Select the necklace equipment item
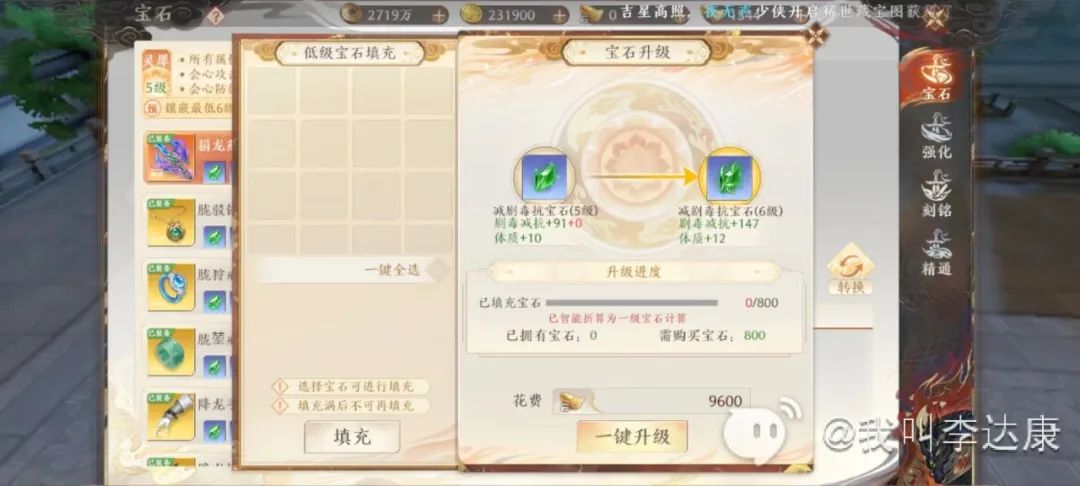The image size is (1080, 486). pyautogui.click(x=171, y=222)
